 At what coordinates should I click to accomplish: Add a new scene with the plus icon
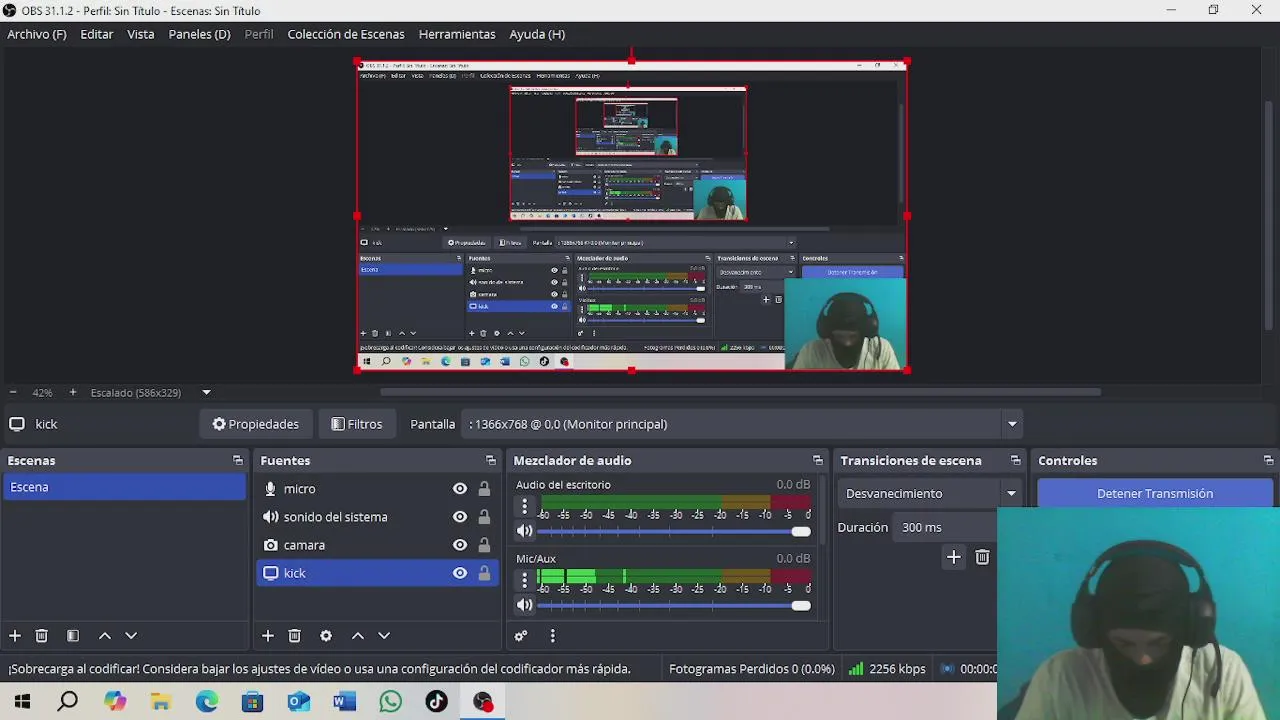pyautogui.click(x=15, y=636)
